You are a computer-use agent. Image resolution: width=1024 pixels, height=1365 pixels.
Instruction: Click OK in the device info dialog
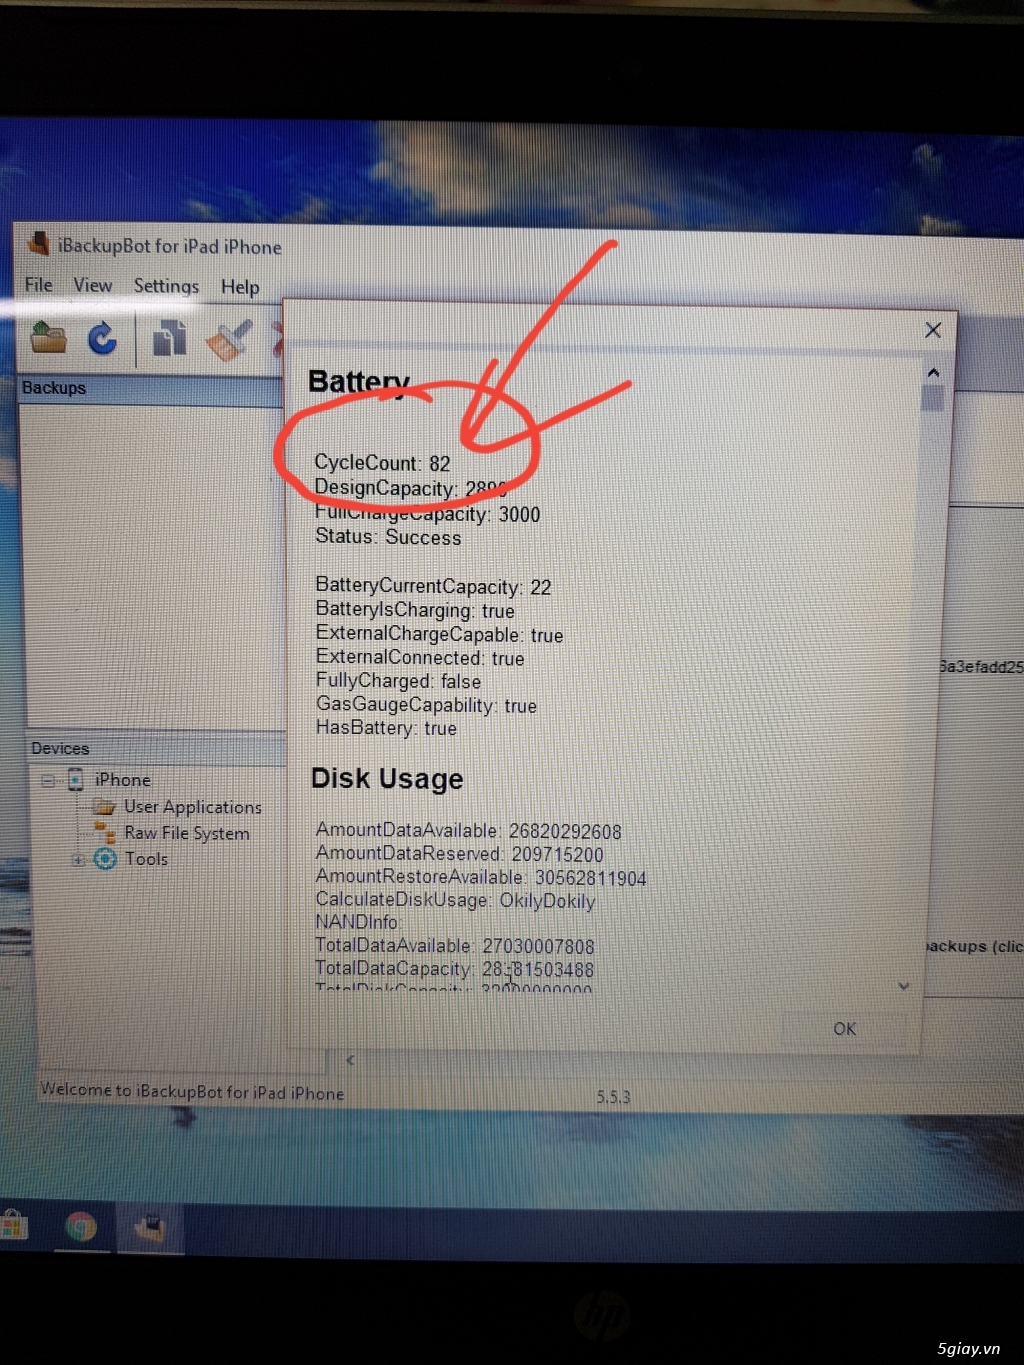pyautogui.click(x=845, y=1028)
